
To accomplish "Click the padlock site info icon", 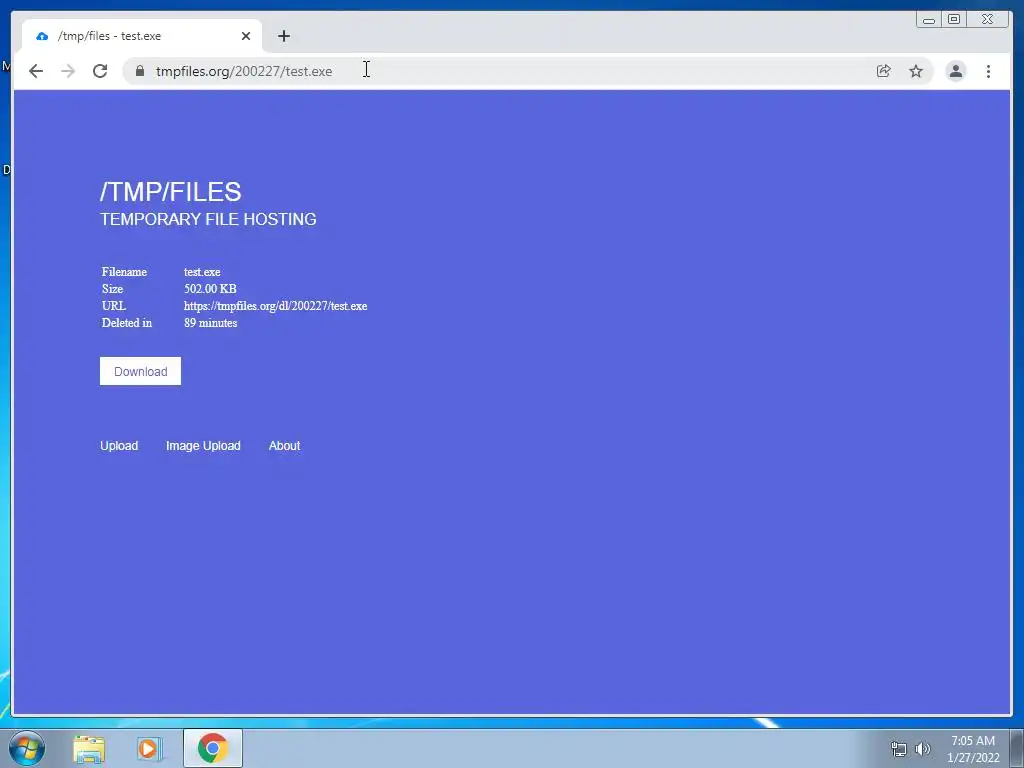I will tap(140, 71).
